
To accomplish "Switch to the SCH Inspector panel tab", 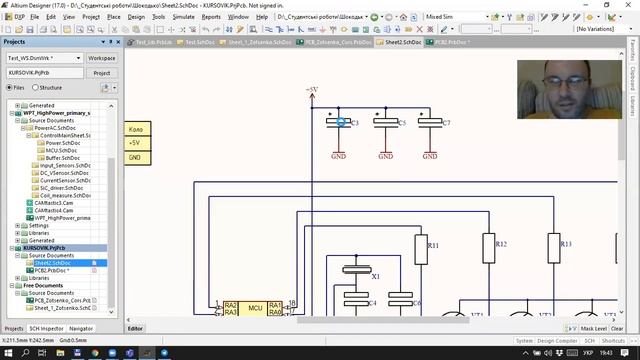I will (47, 329).
